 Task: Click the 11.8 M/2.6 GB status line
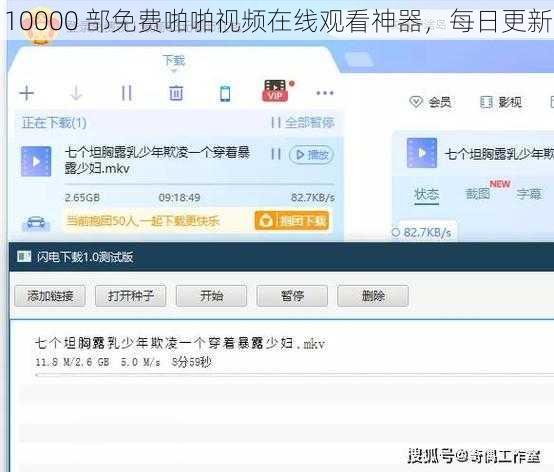(x=123, y=362)
